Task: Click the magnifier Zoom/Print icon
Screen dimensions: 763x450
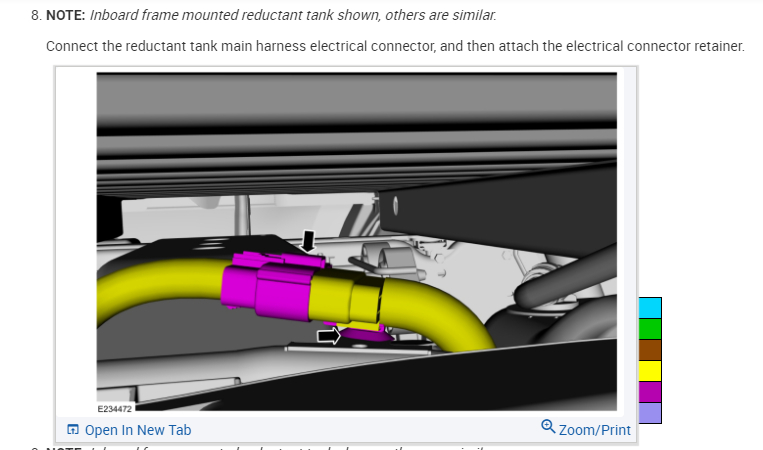Action: (x=548, y=427)
